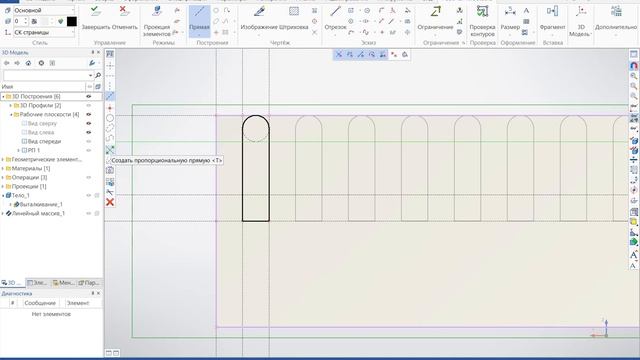Click the search magnifier in model tree panel
Viewport: 640px width, 360px height.
tap(98, 75)
